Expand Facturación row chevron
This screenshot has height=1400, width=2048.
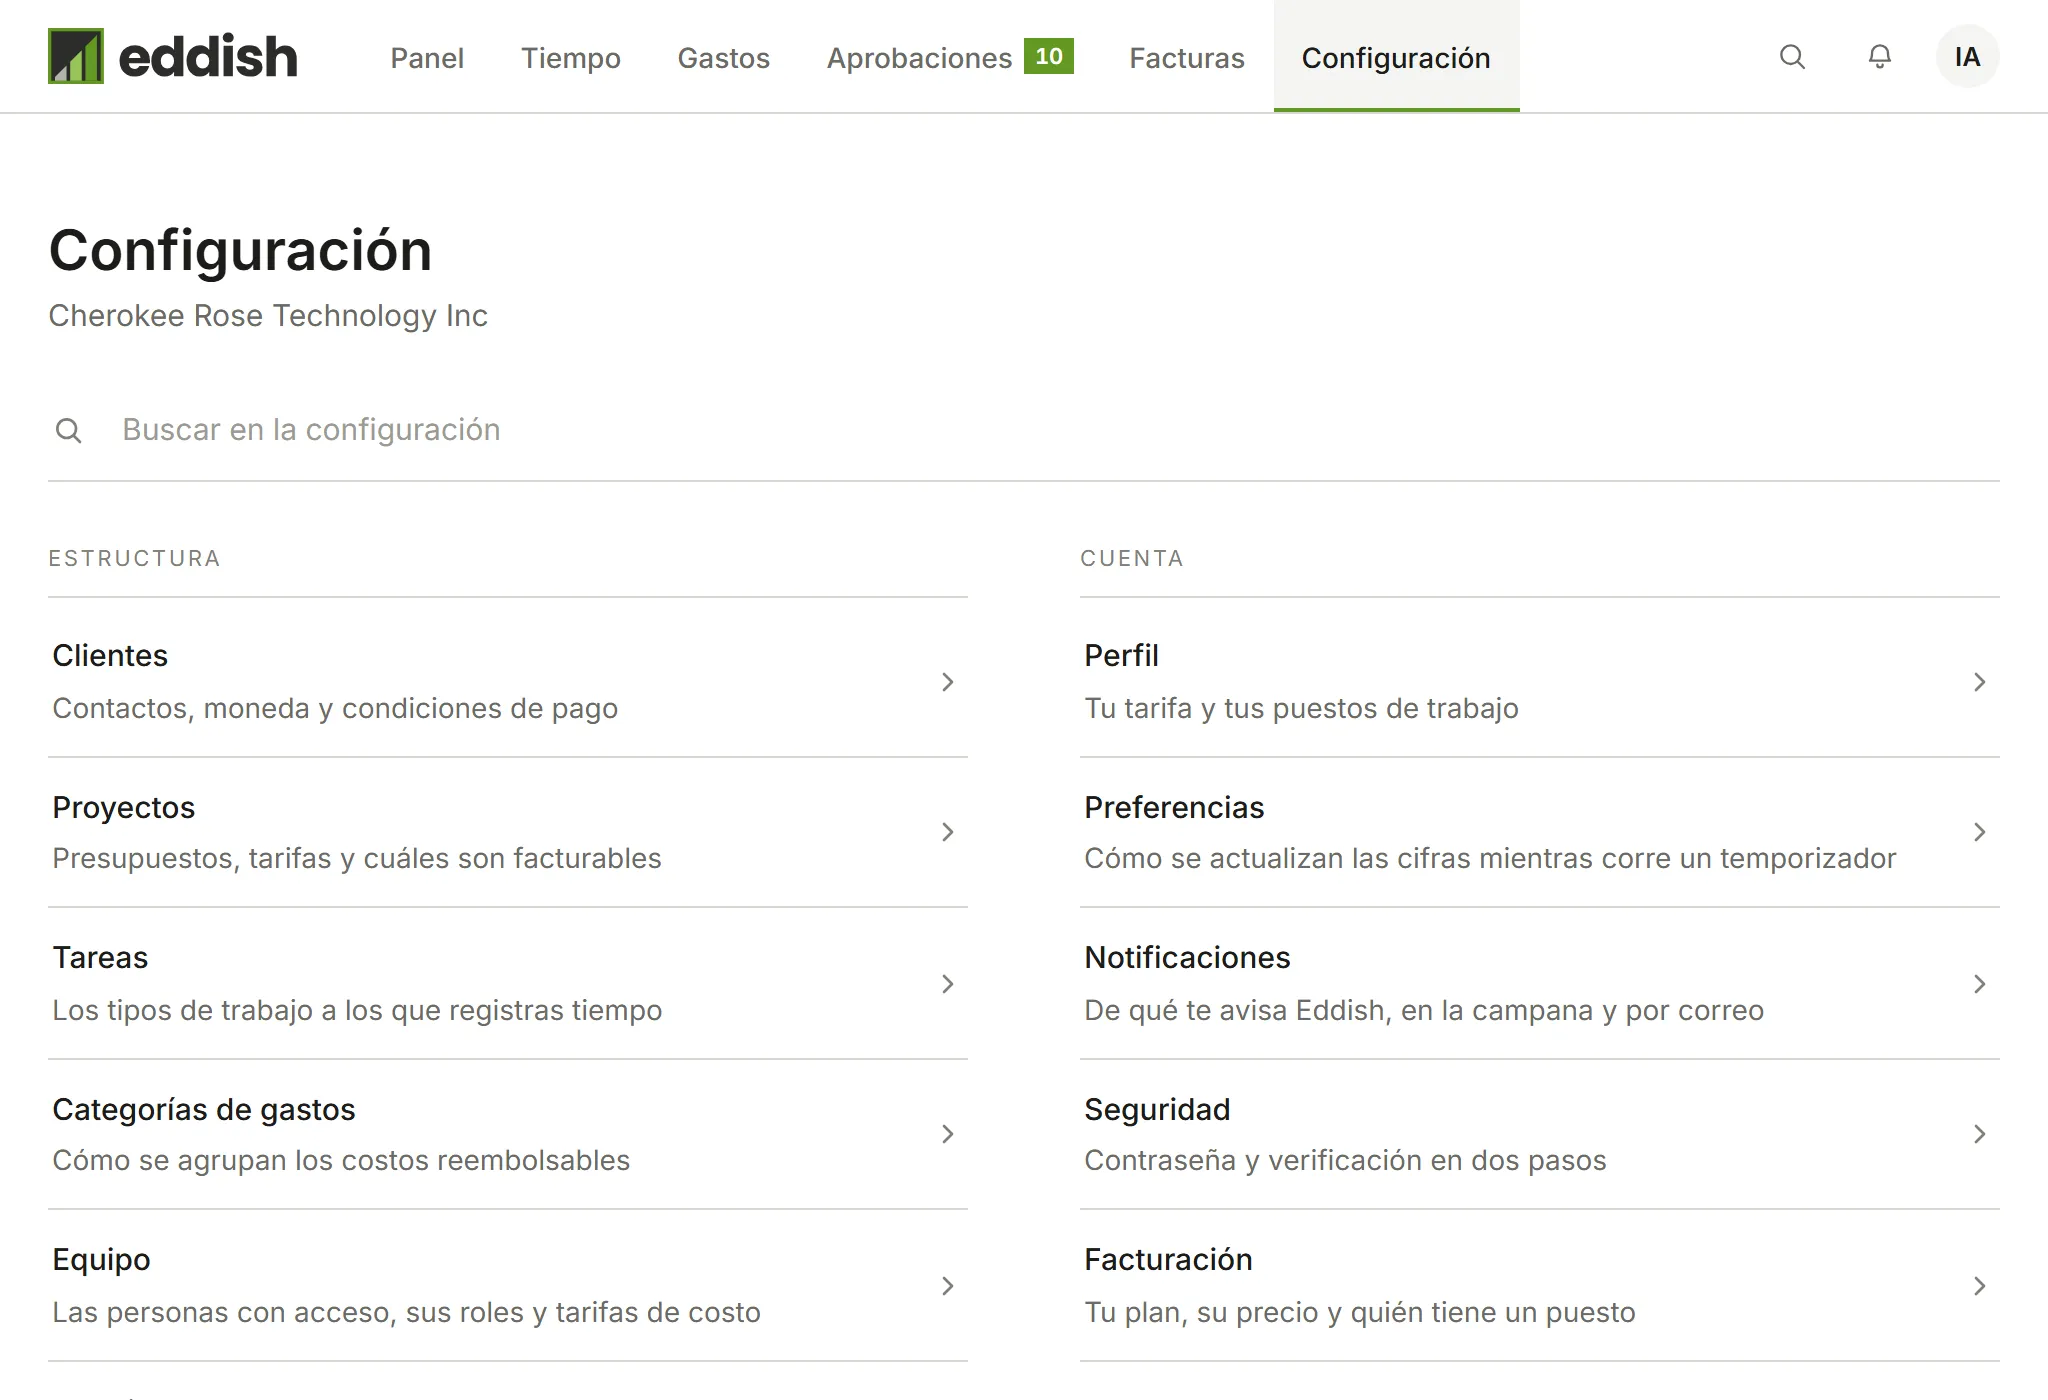pyautogui.click(x=1979, y=1286)
